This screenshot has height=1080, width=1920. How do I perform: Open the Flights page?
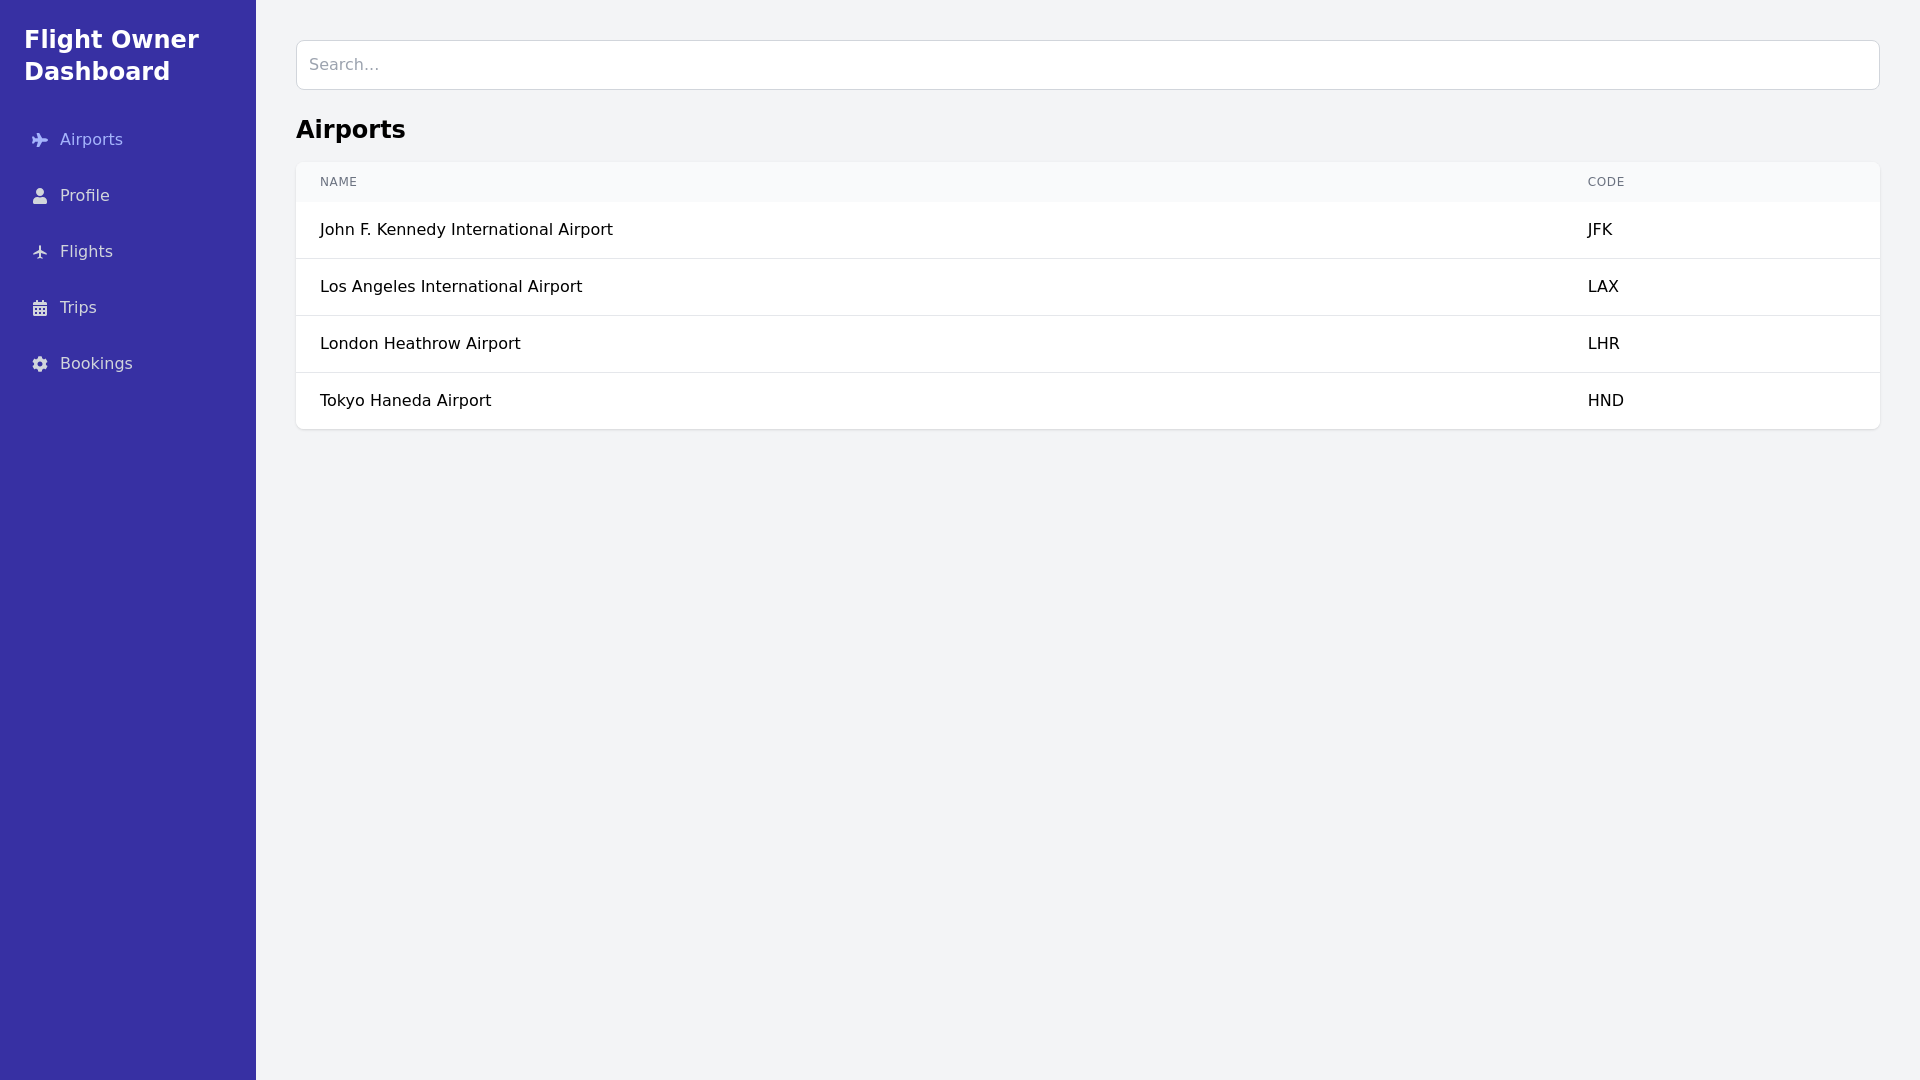click(86, 252)
